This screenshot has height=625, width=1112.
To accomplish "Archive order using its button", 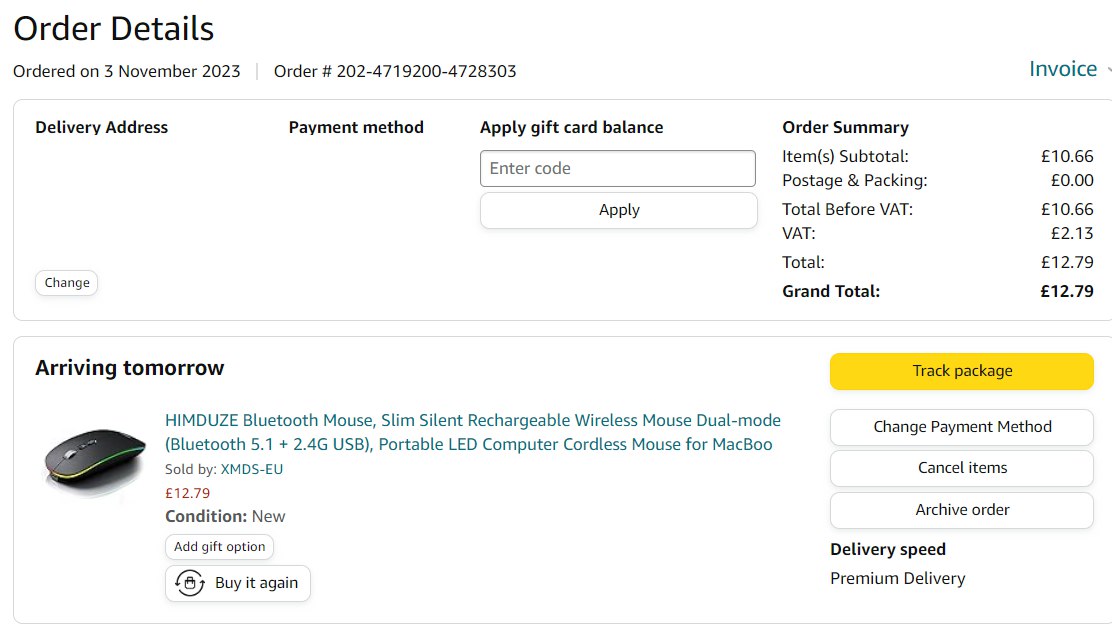I will click(x=961, y=510).
